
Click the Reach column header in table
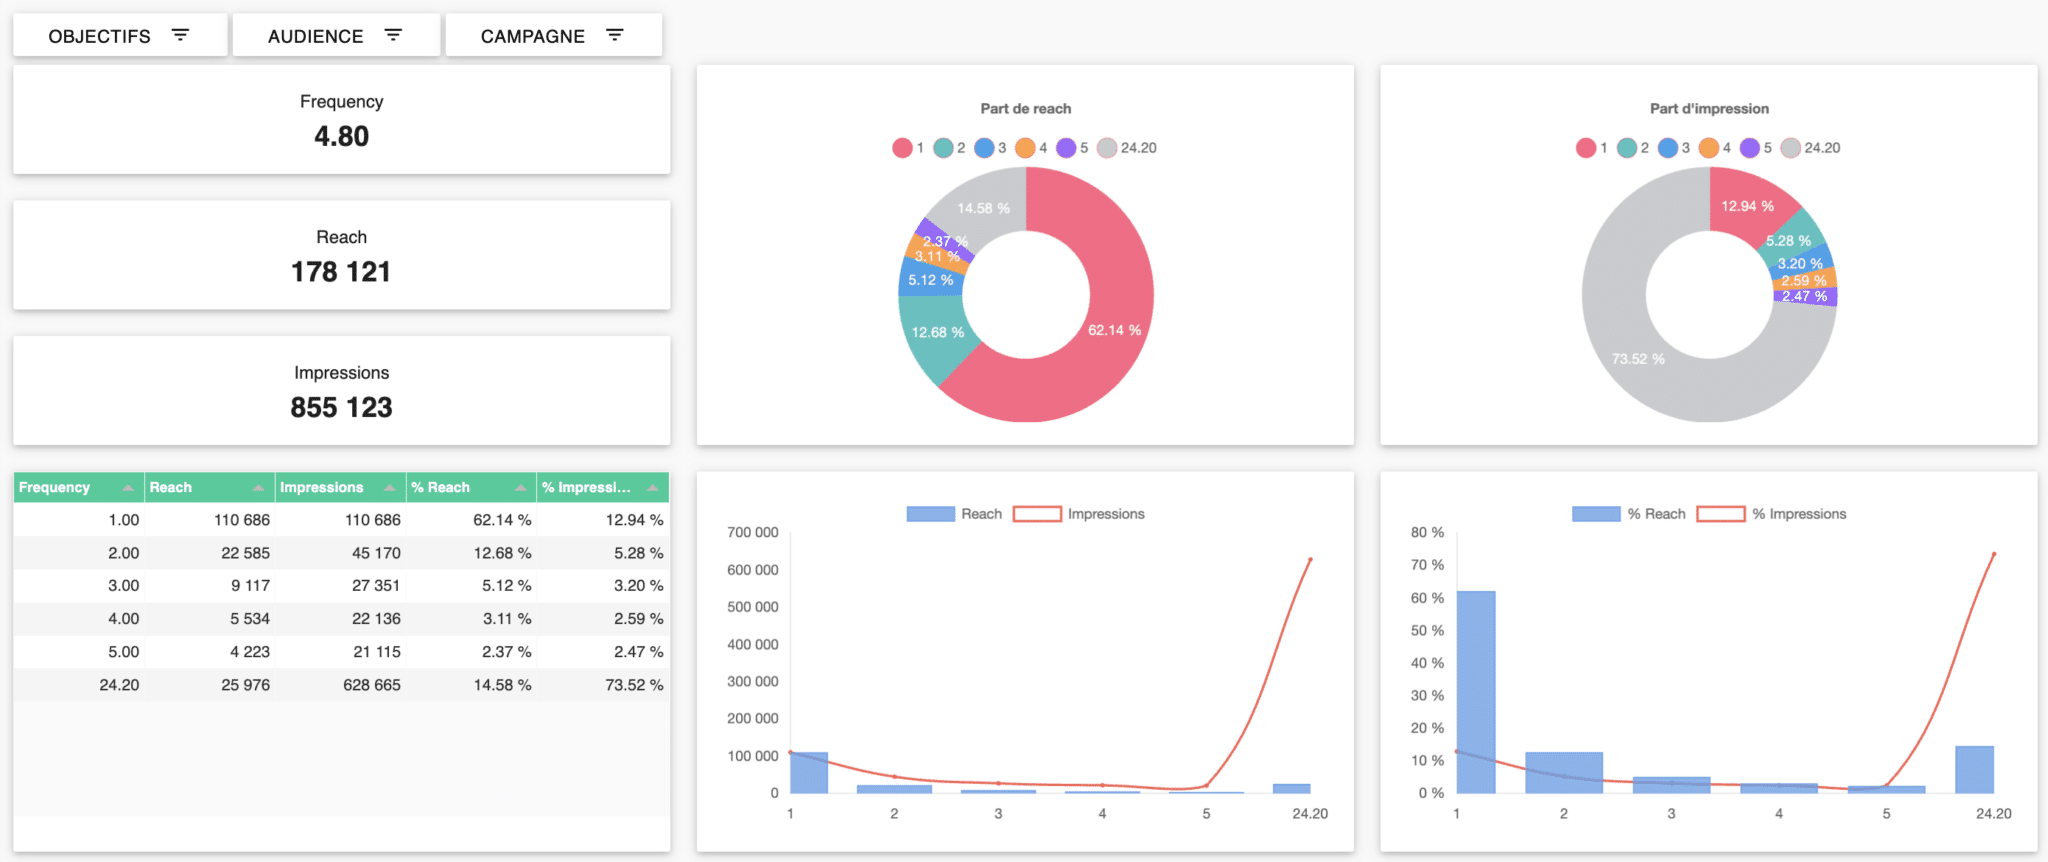210,487
